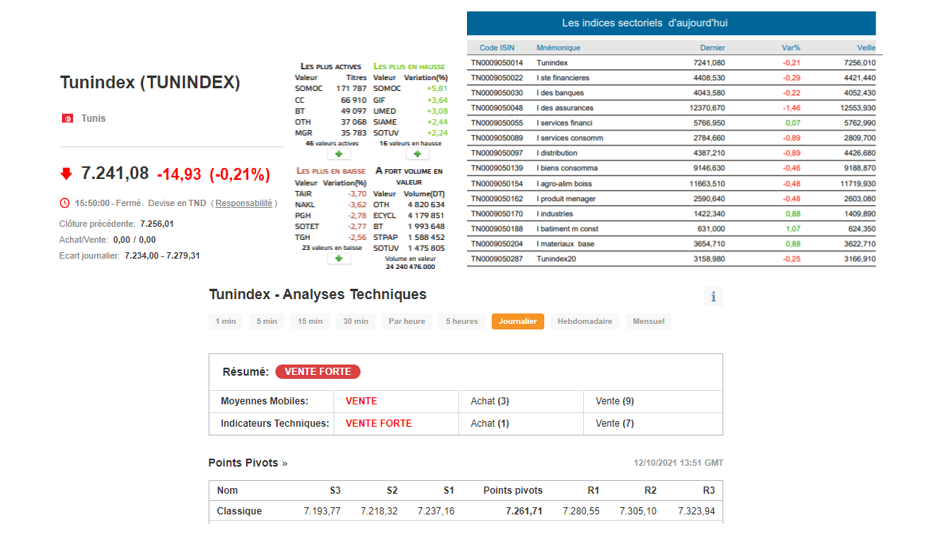Screen dimensions: 926x541
Task: Click the red clock icon near 15:50:00
Action: 65,203
